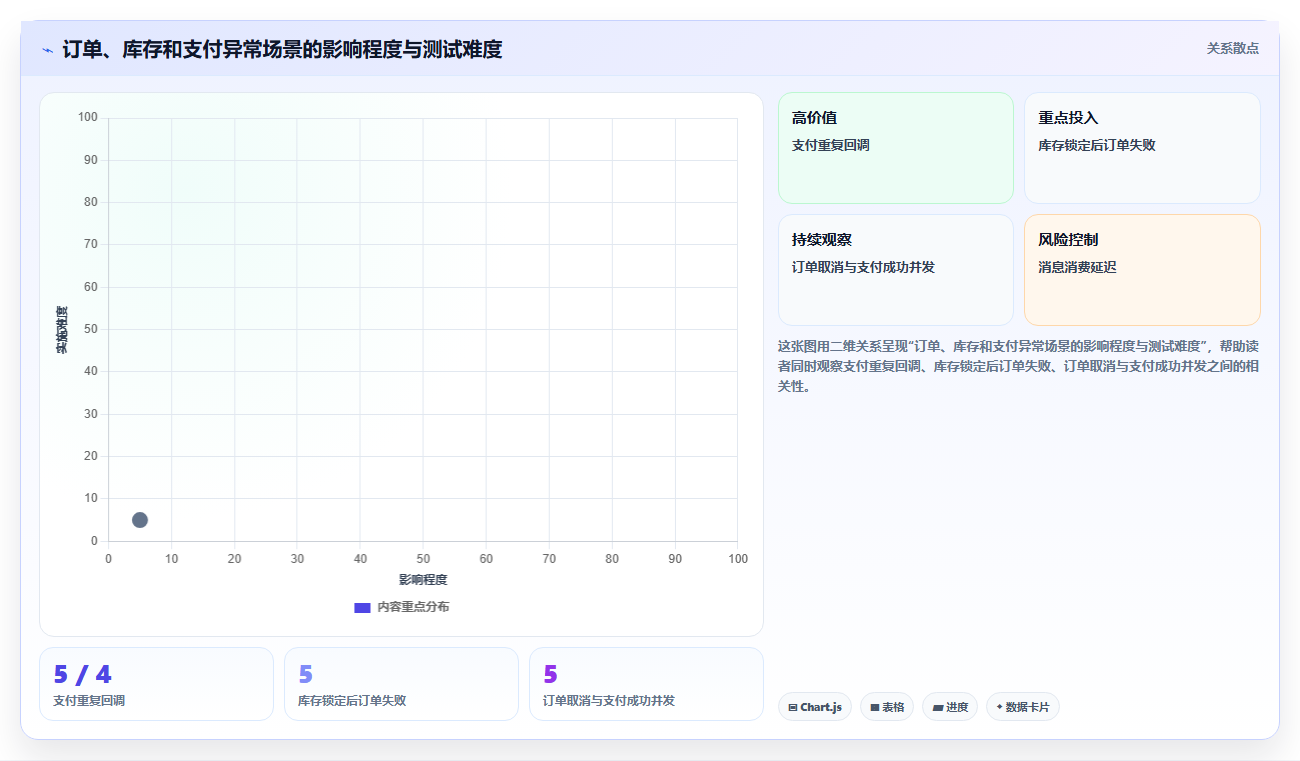Select the gray scatter data point

click(140, 520)
